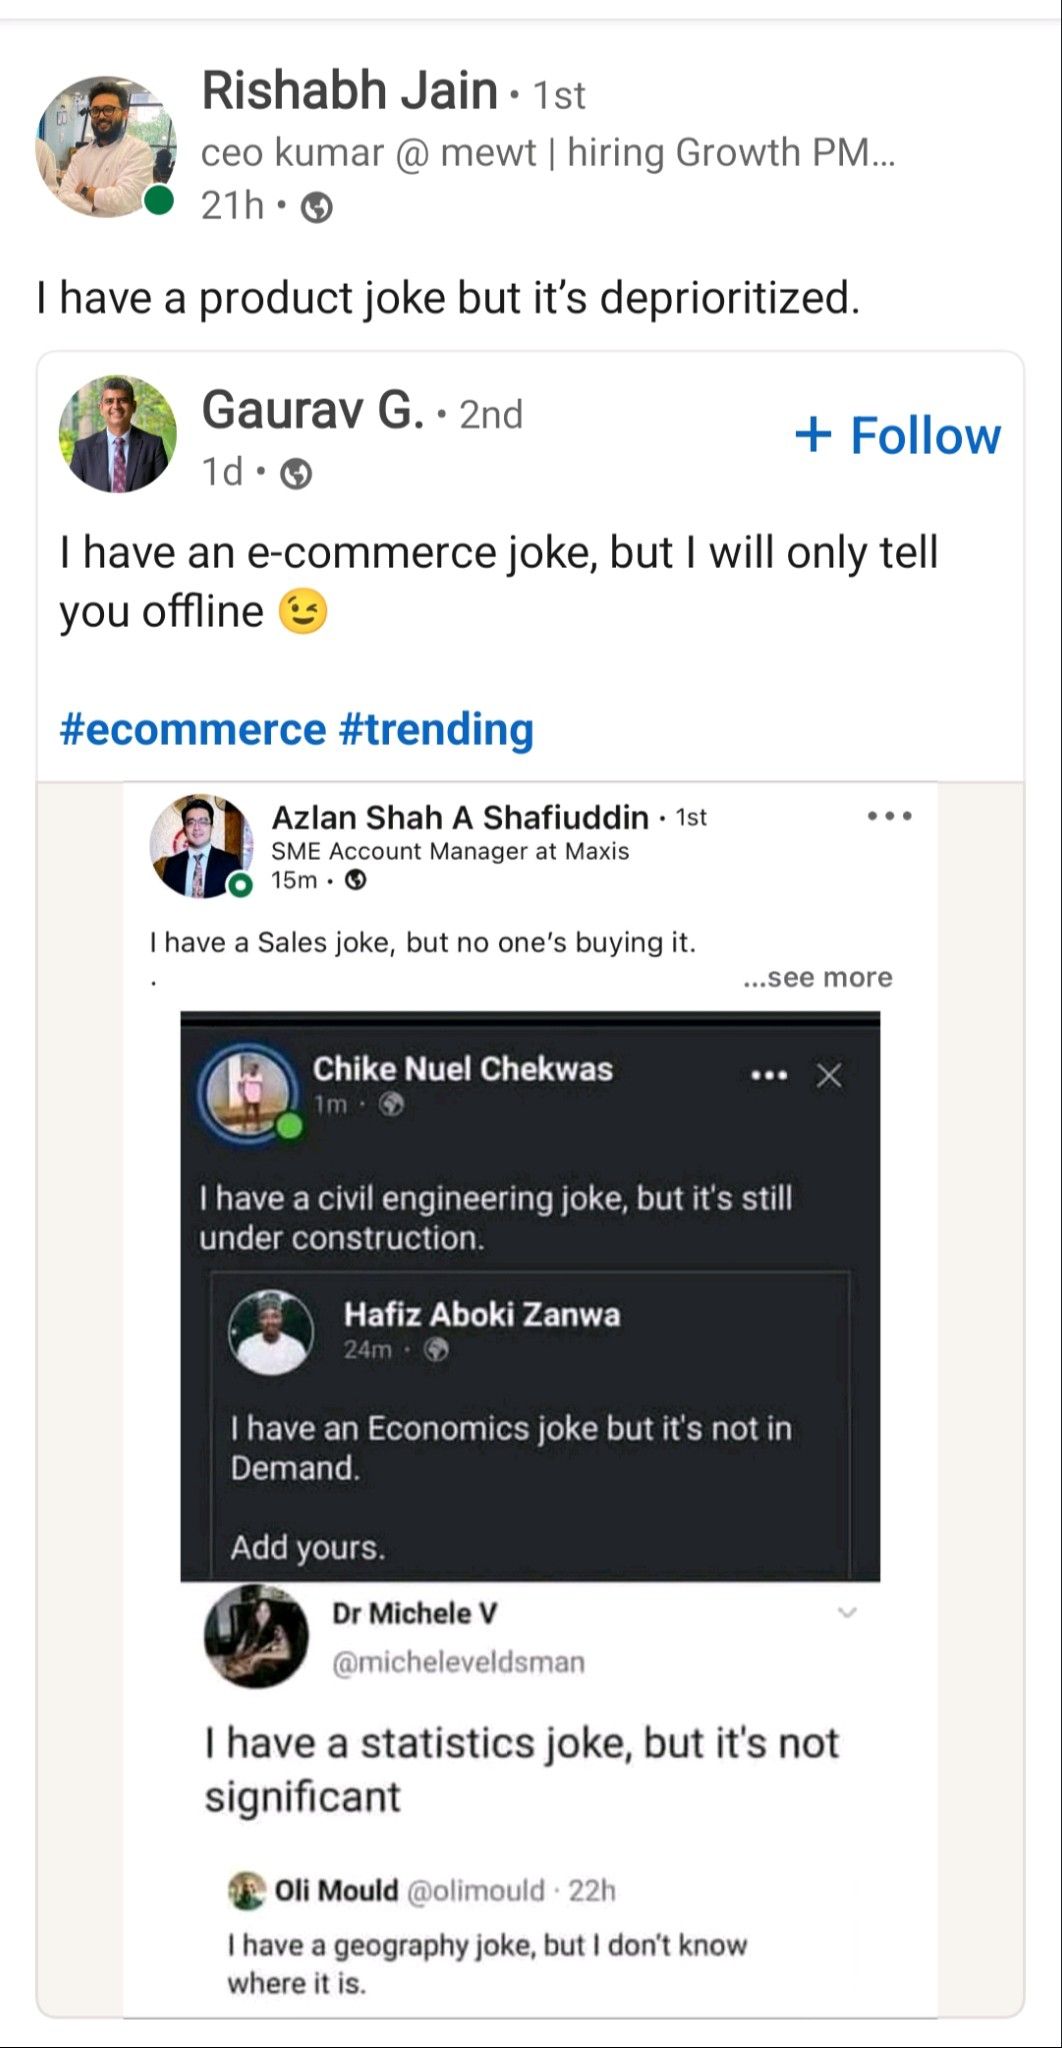Expand Azlan's post with see more
The image size is (1062, 2048).
(817, 977)
